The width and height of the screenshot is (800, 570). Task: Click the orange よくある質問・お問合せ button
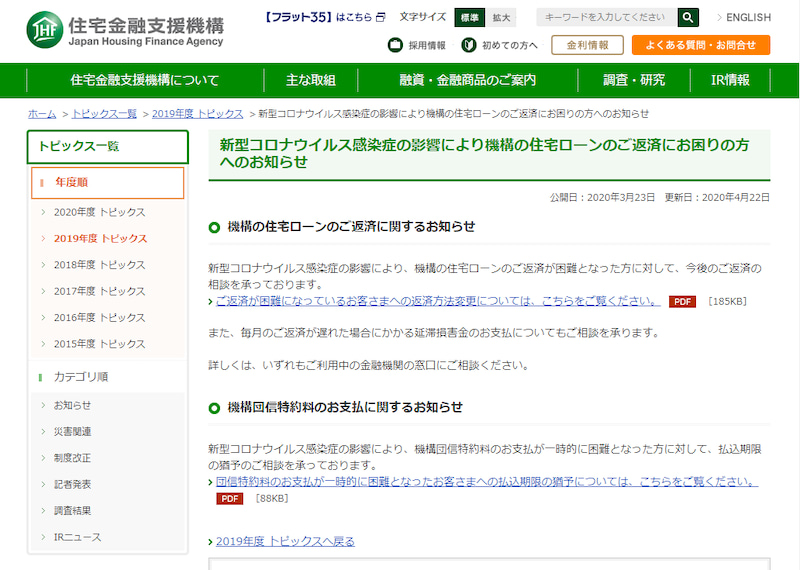tap(700, 45)
